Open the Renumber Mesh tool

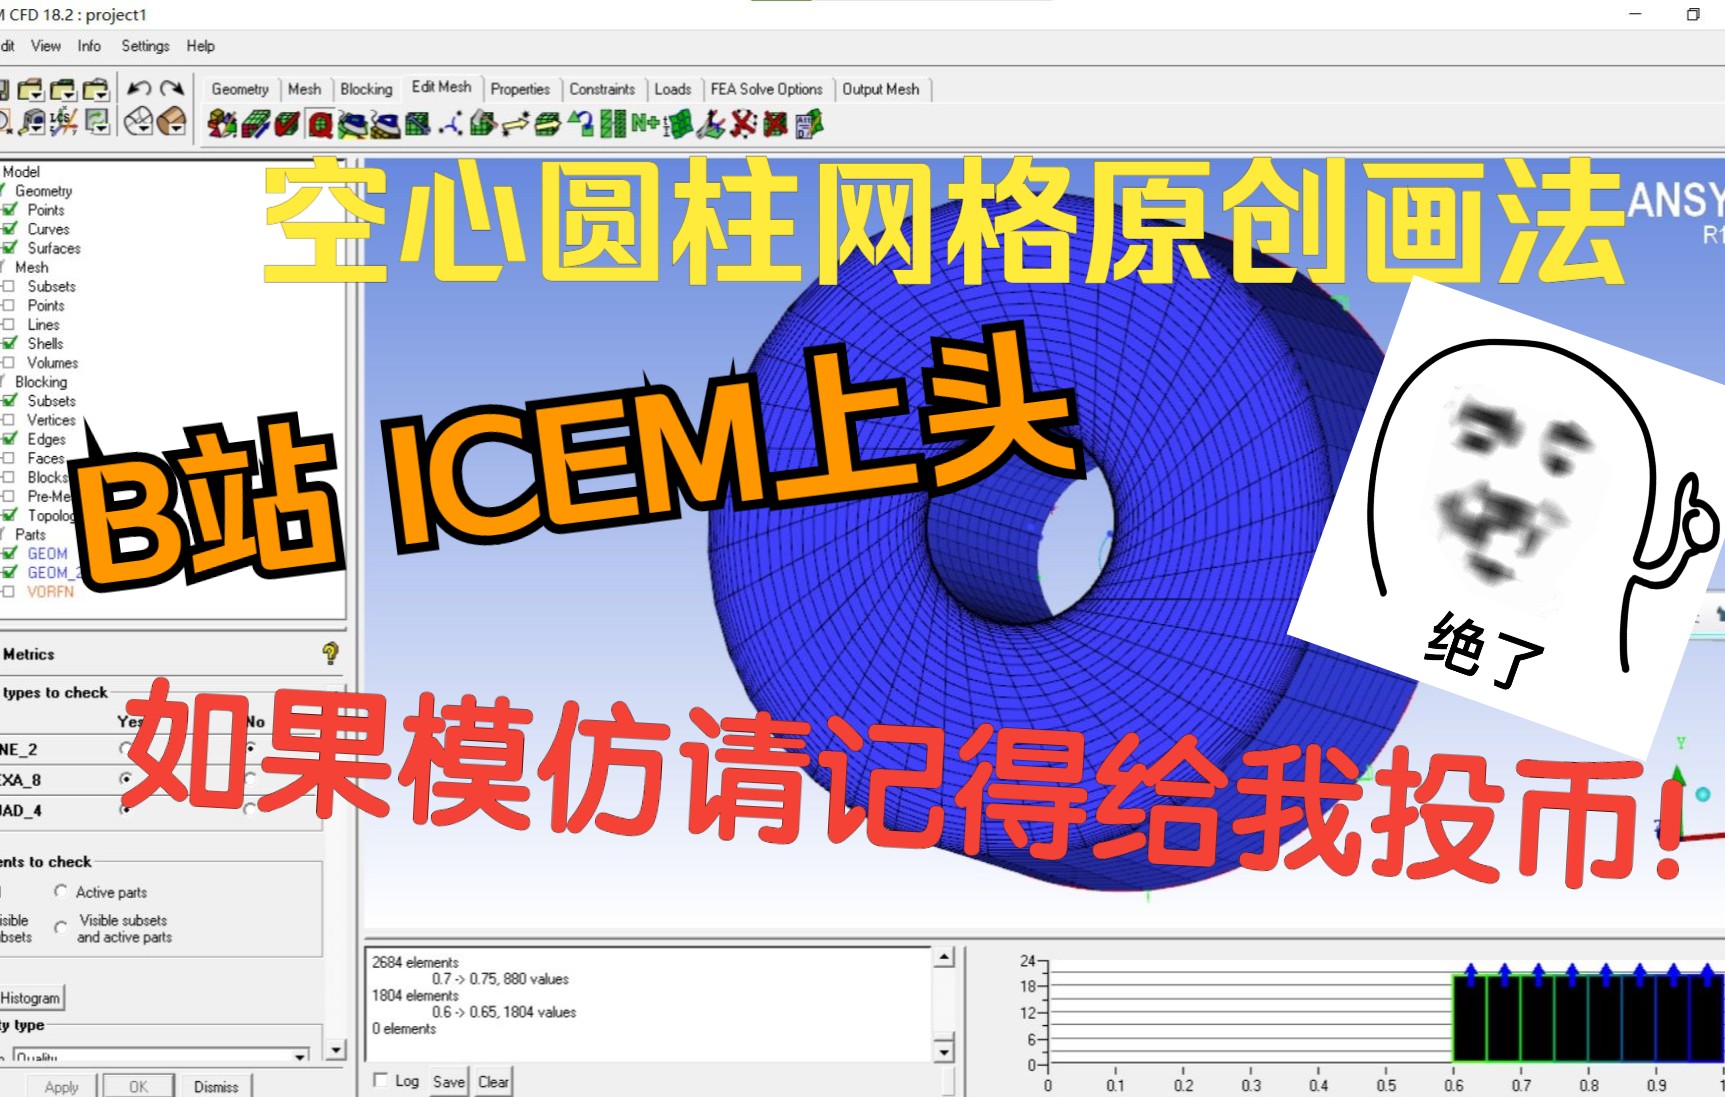(645, 124)
